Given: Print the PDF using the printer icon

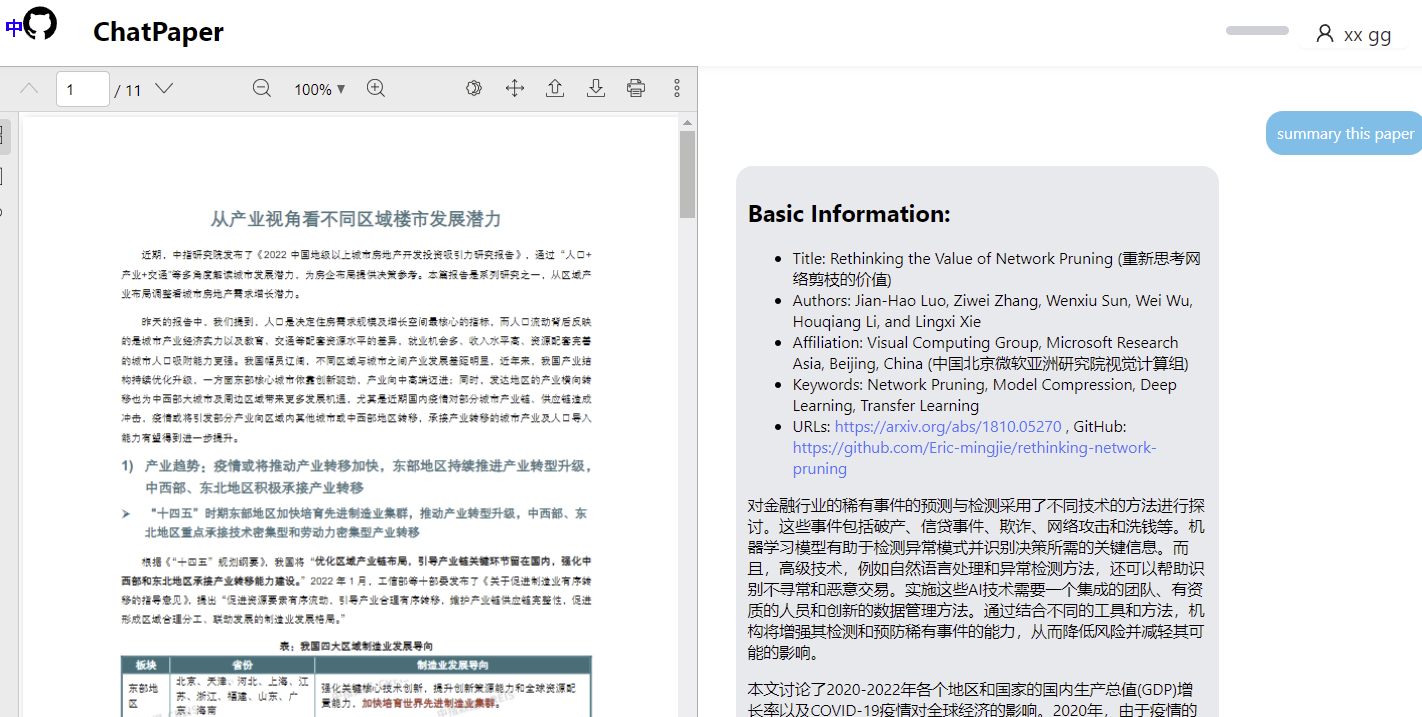Looking at the screenshot, I should 636,88.
